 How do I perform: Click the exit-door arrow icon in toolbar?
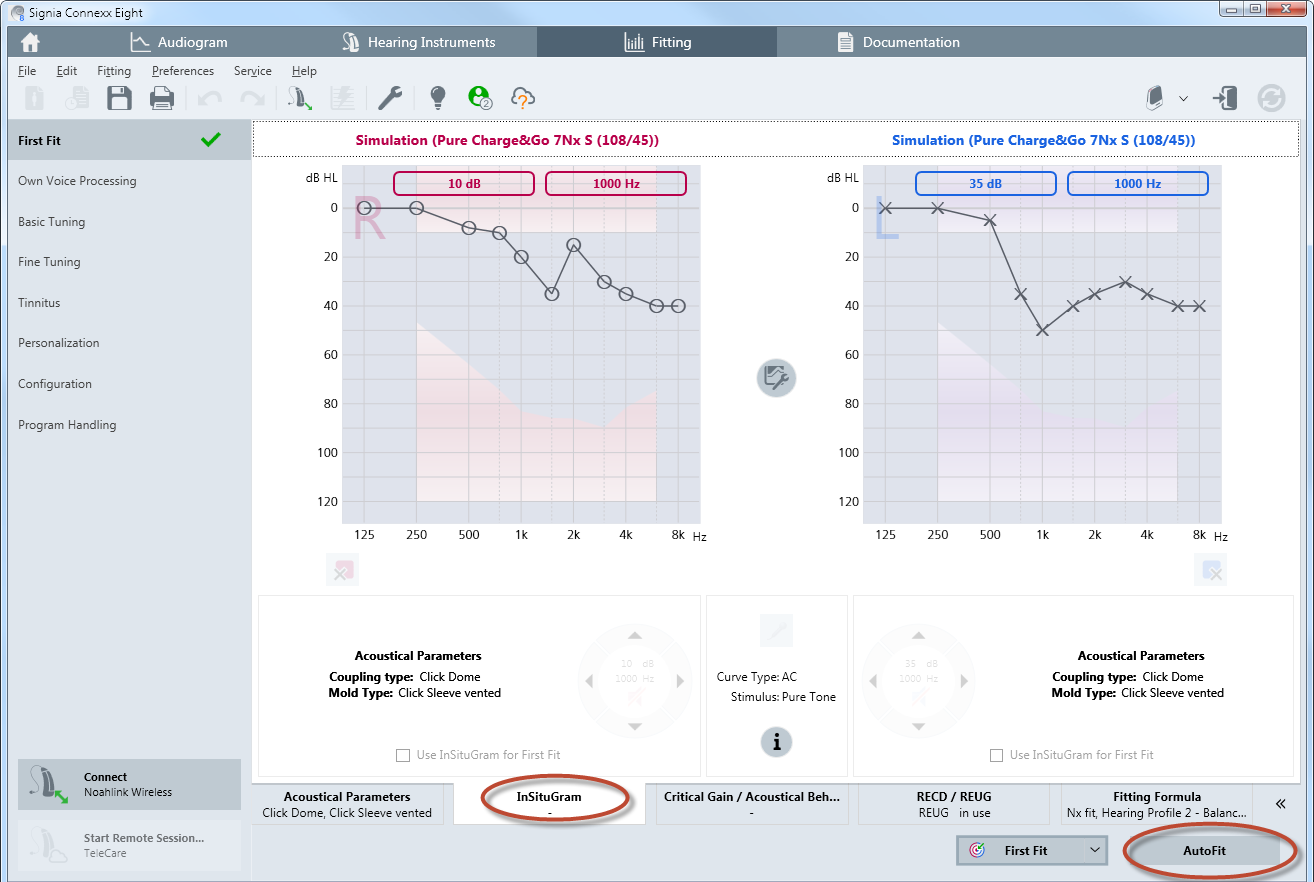click(1225, 98)
